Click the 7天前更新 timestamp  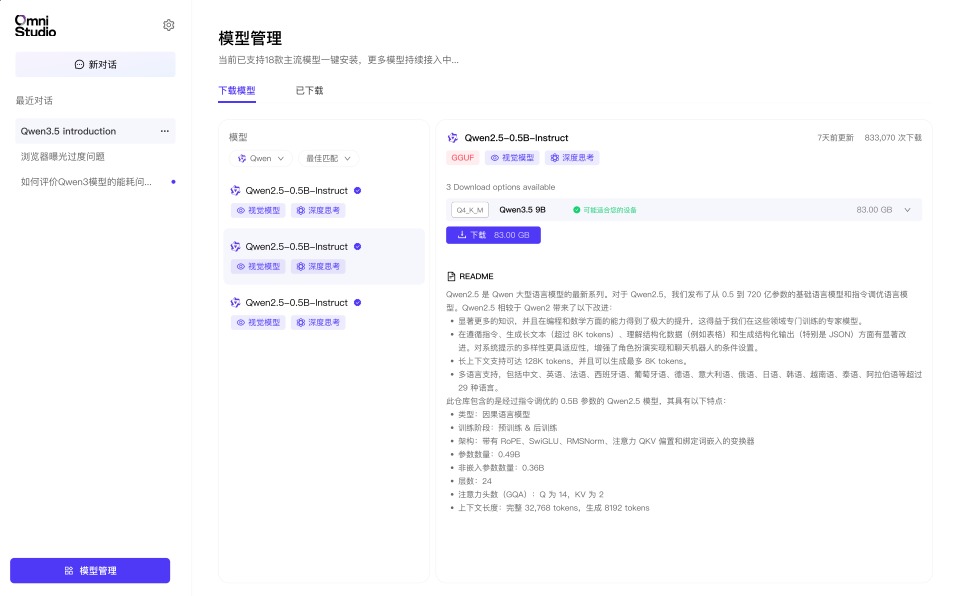836,138
